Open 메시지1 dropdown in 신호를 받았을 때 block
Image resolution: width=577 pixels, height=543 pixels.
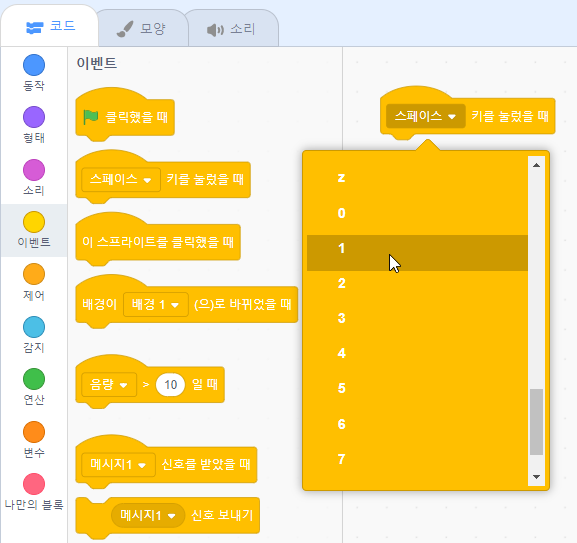(118, 465)
